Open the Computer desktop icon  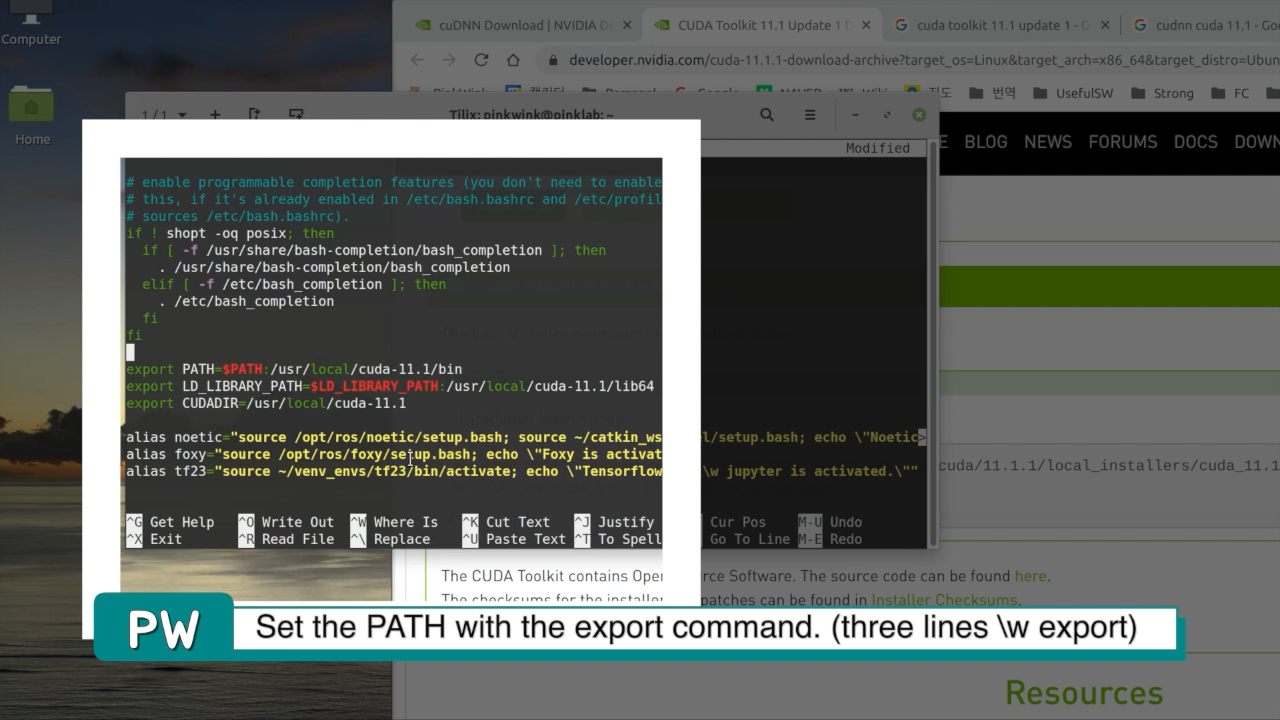pos(31,22)
